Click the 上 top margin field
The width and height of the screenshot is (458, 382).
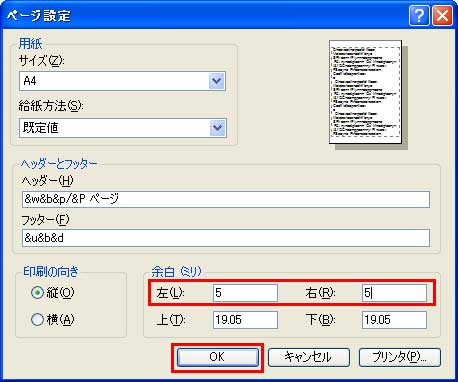point(245,320)
